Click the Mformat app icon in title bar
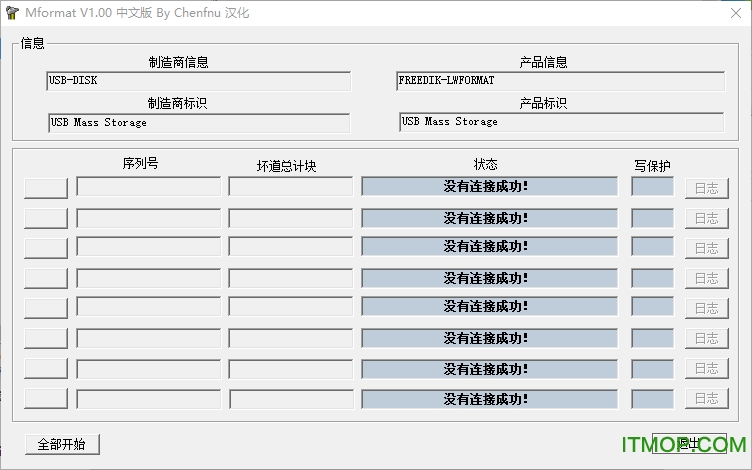 click(12, 13)
